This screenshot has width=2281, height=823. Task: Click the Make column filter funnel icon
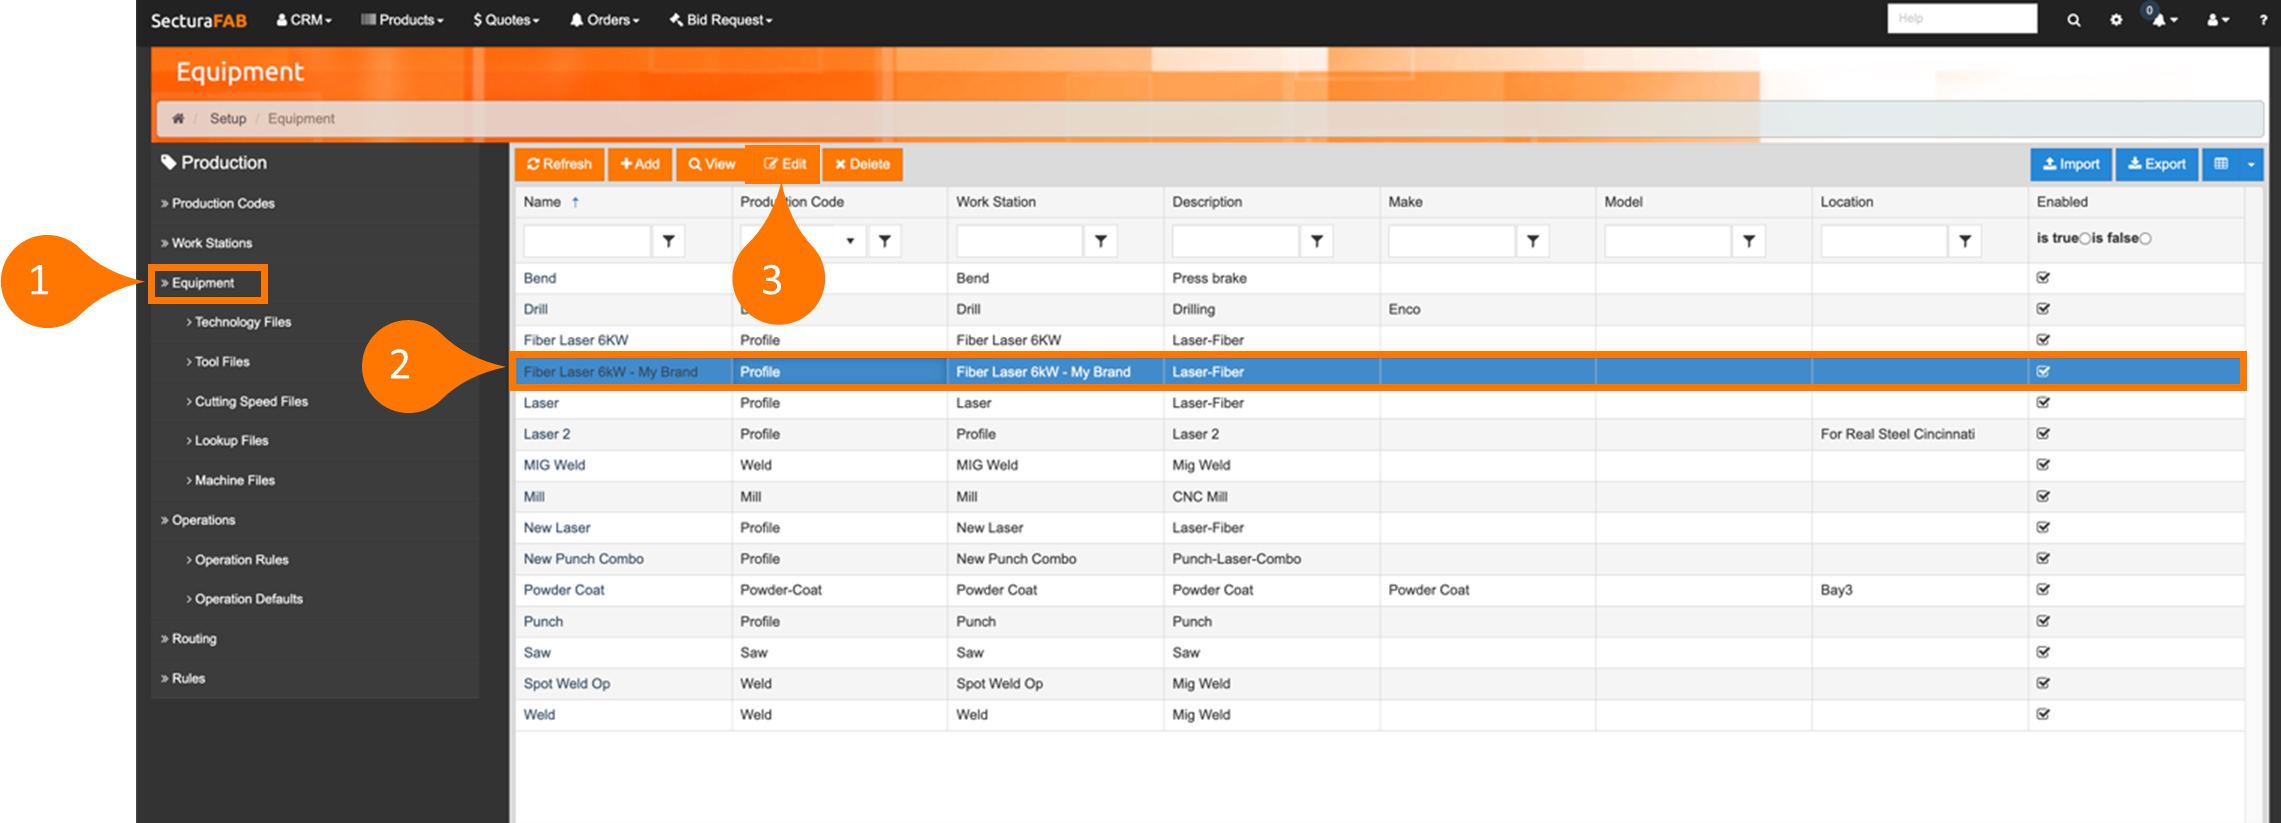[1533, 241]
